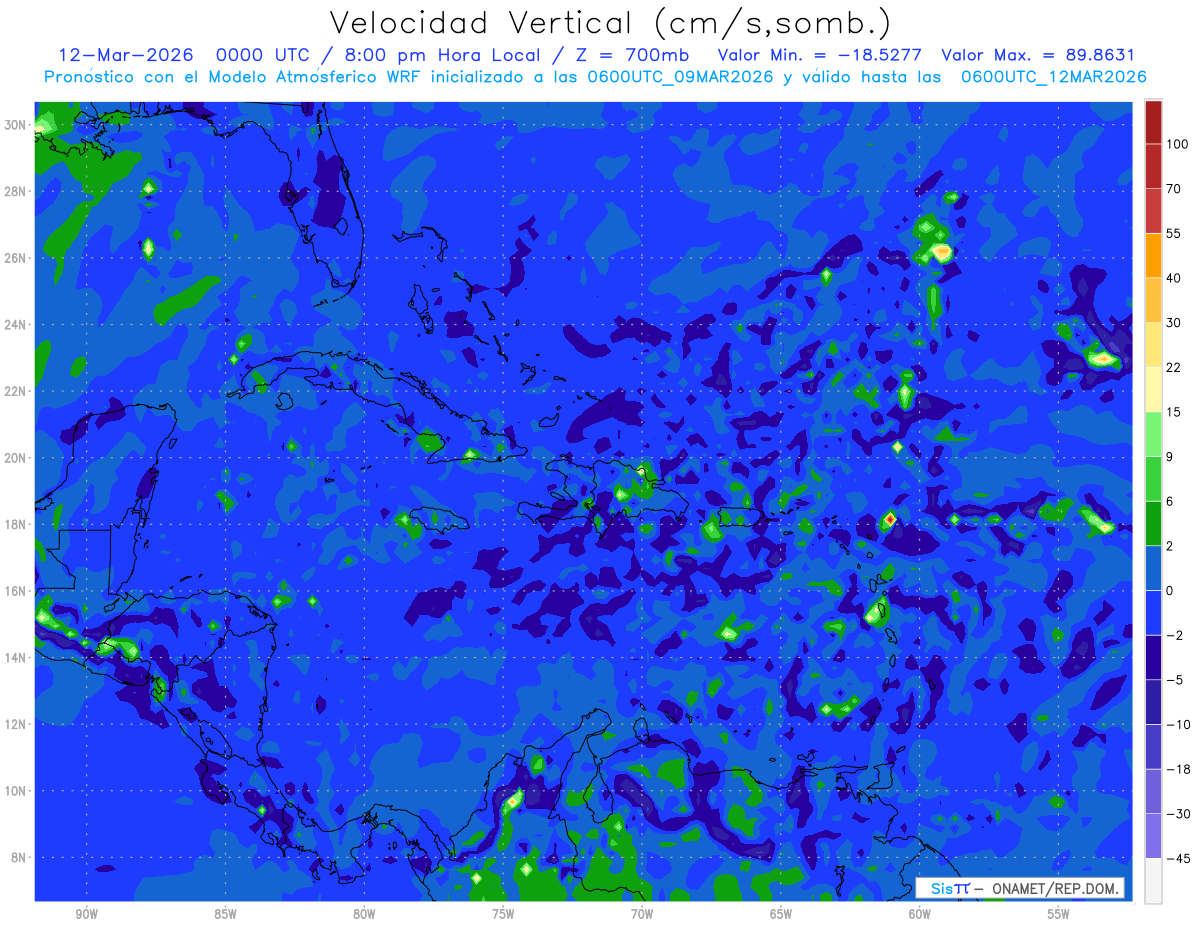Click the legend value 55
The height and width of the screenshot is (927, 1200).
tap(1174, 234)
